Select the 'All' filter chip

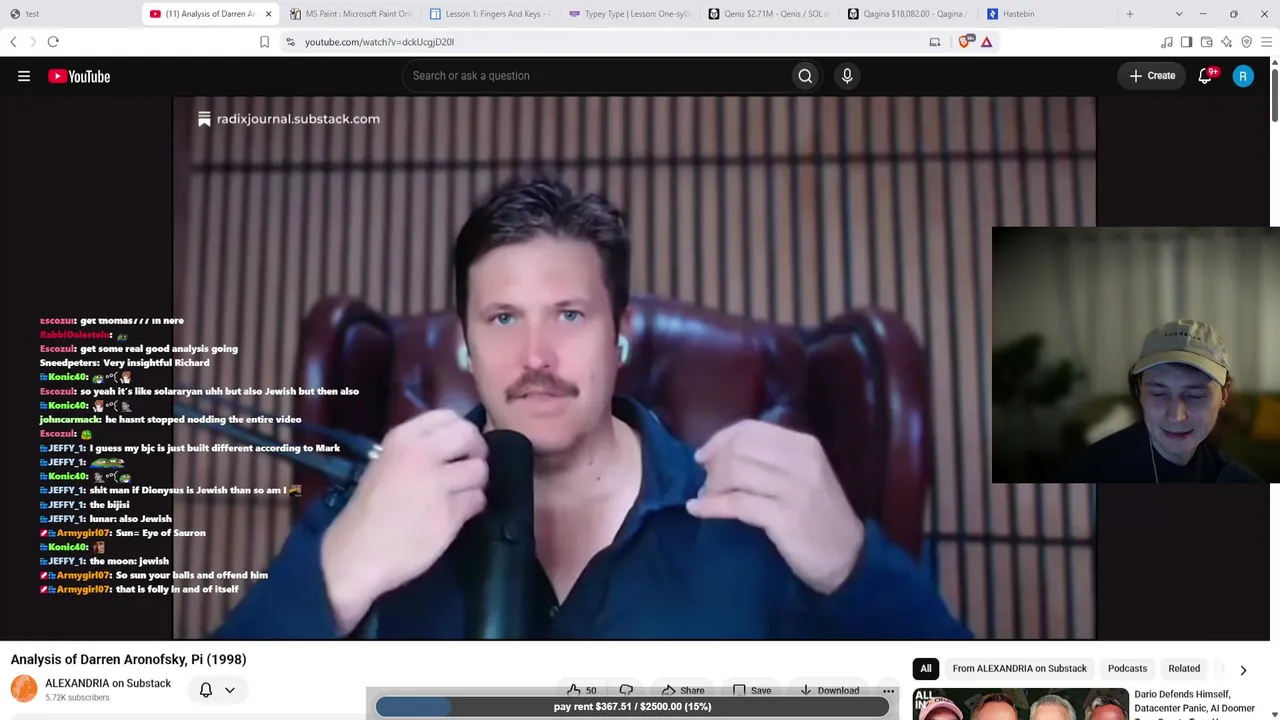tap(926, 668)
